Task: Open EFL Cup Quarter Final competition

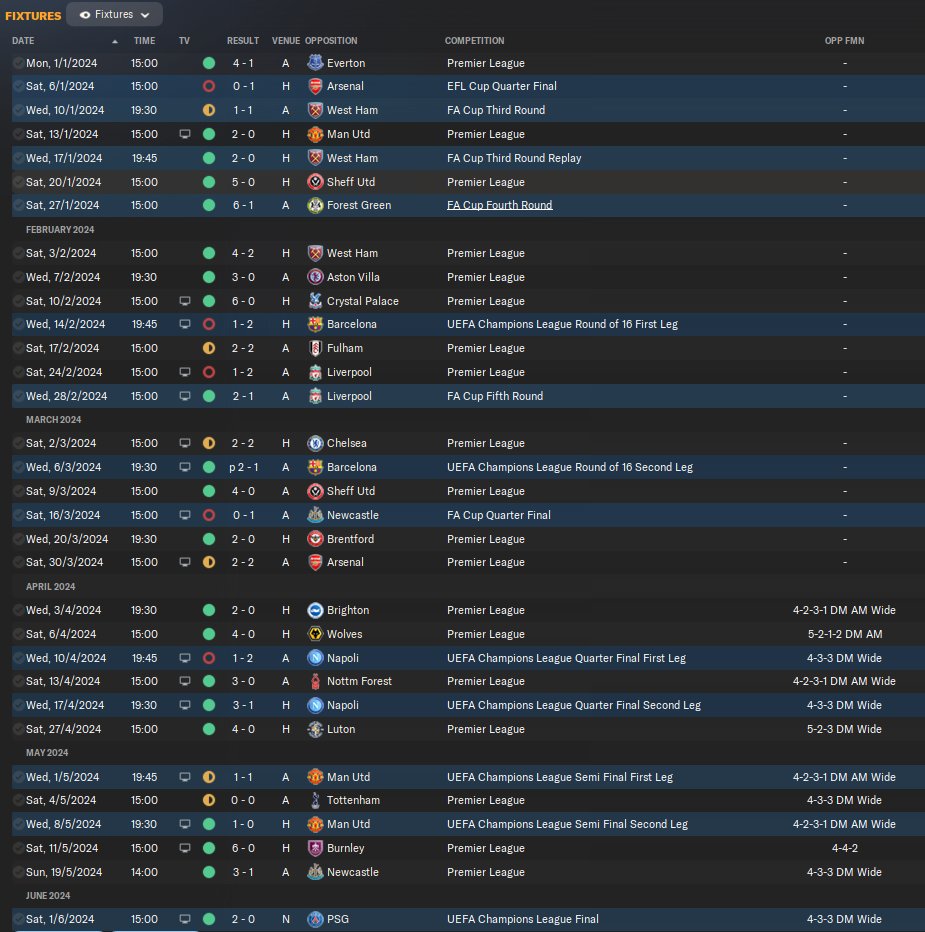Action: (502, 86)
